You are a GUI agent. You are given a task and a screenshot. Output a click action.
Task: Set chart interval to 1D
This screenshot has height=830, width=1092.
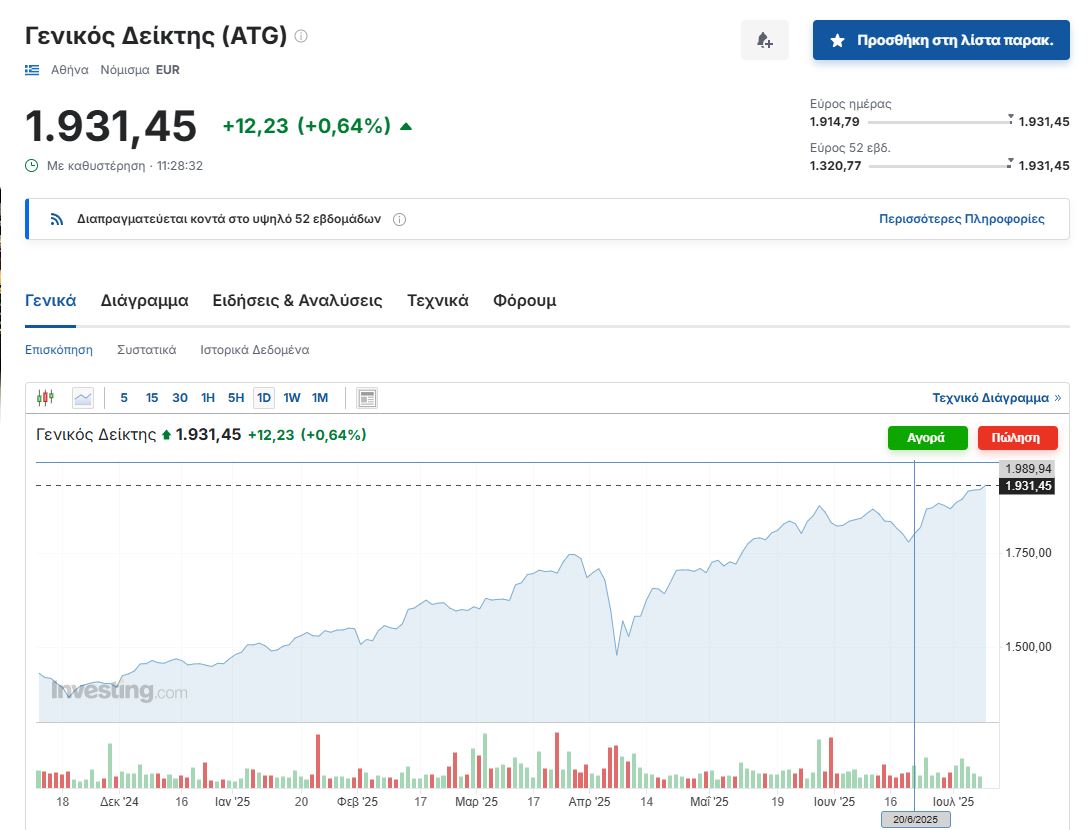pos(264,398)
